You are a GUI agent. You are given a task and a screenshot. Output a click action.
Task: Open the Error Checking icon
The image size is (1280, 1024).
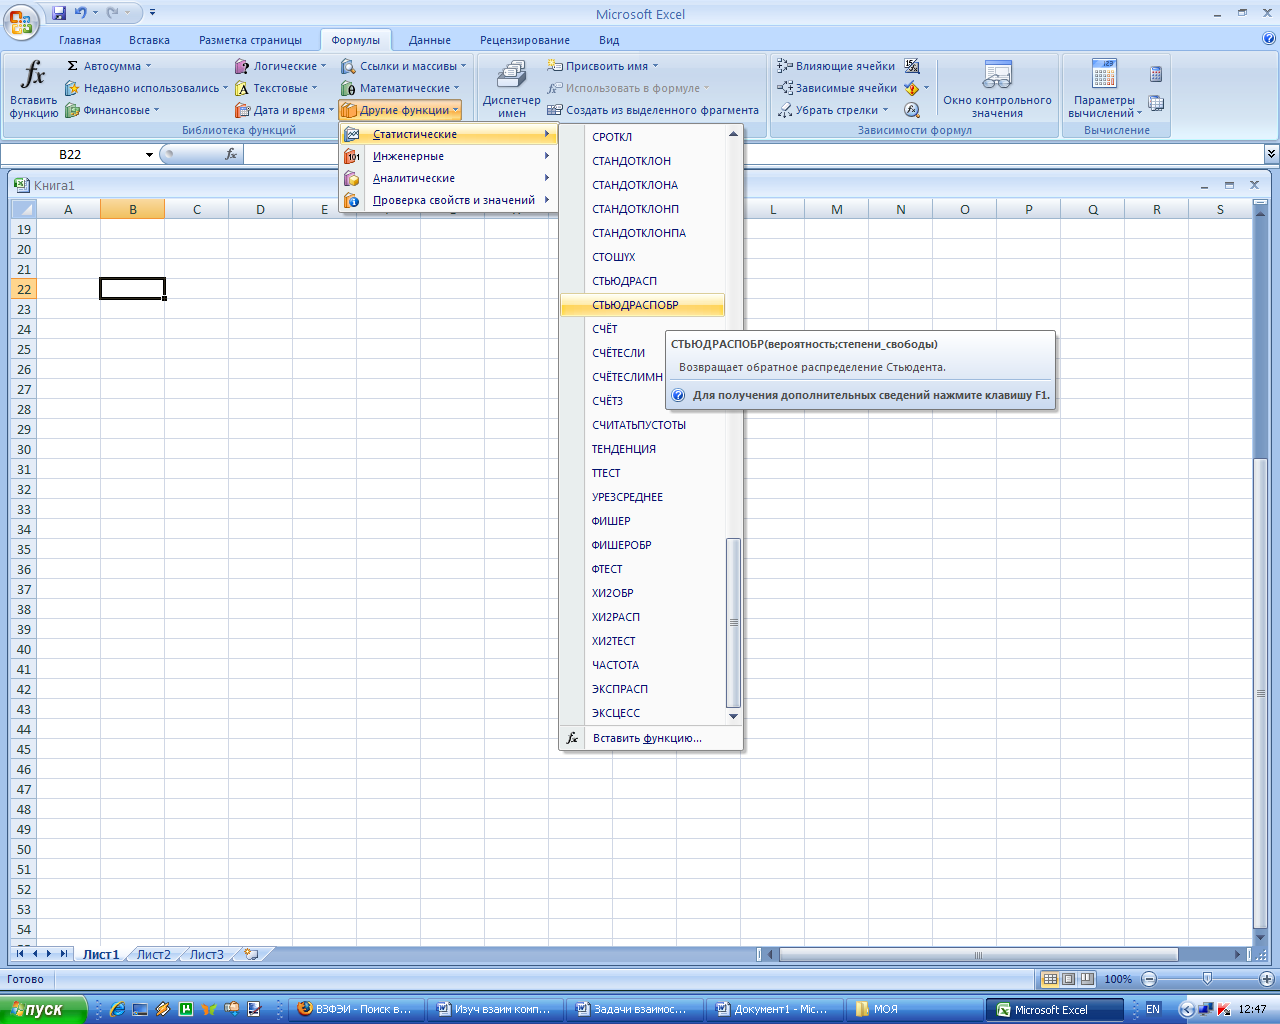[x=912, y=88]
